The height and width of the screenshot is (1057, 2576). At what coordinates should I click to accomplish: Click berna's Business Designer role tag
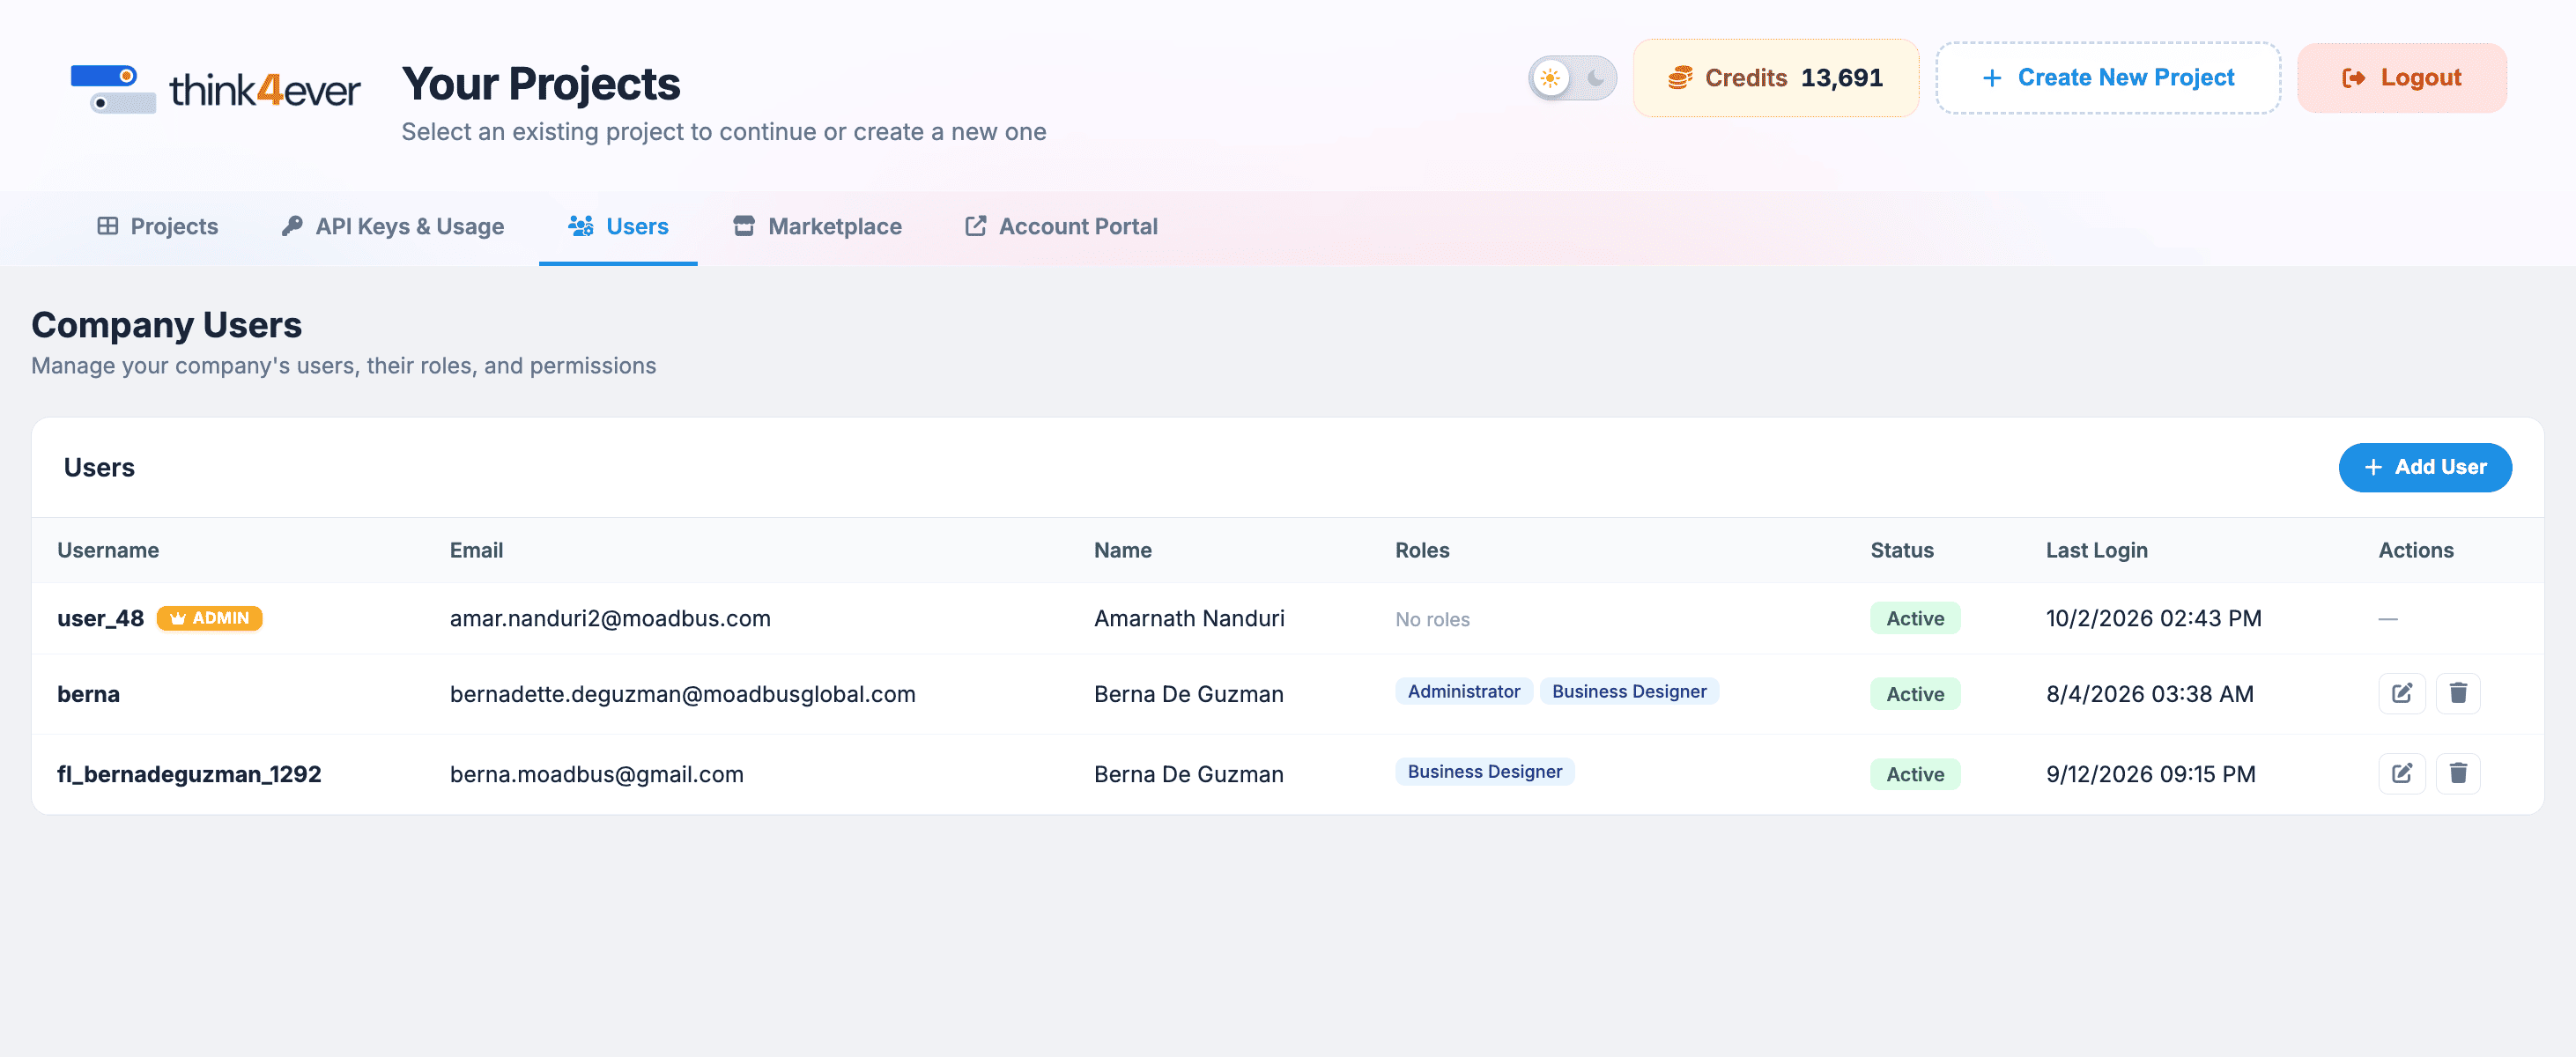coord(1628,691)
